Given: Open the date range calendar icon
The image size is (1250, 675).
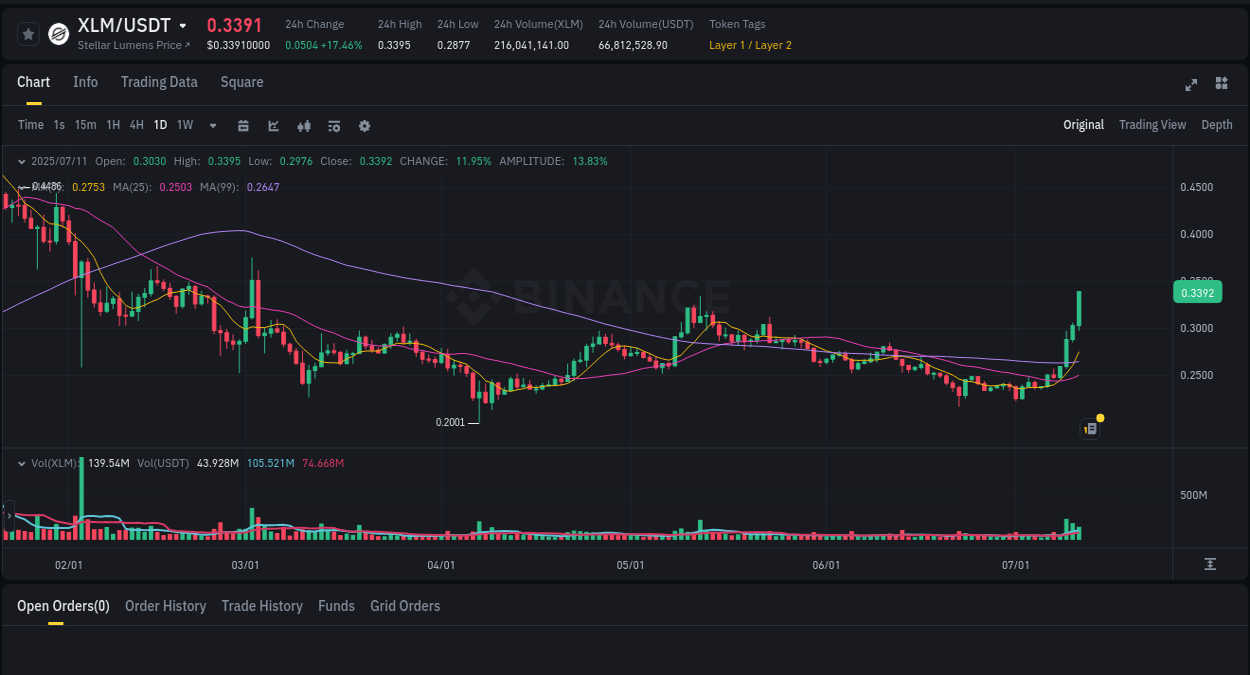Looking at the screenshot, I should pyautogui.click(x=243, y=125).
